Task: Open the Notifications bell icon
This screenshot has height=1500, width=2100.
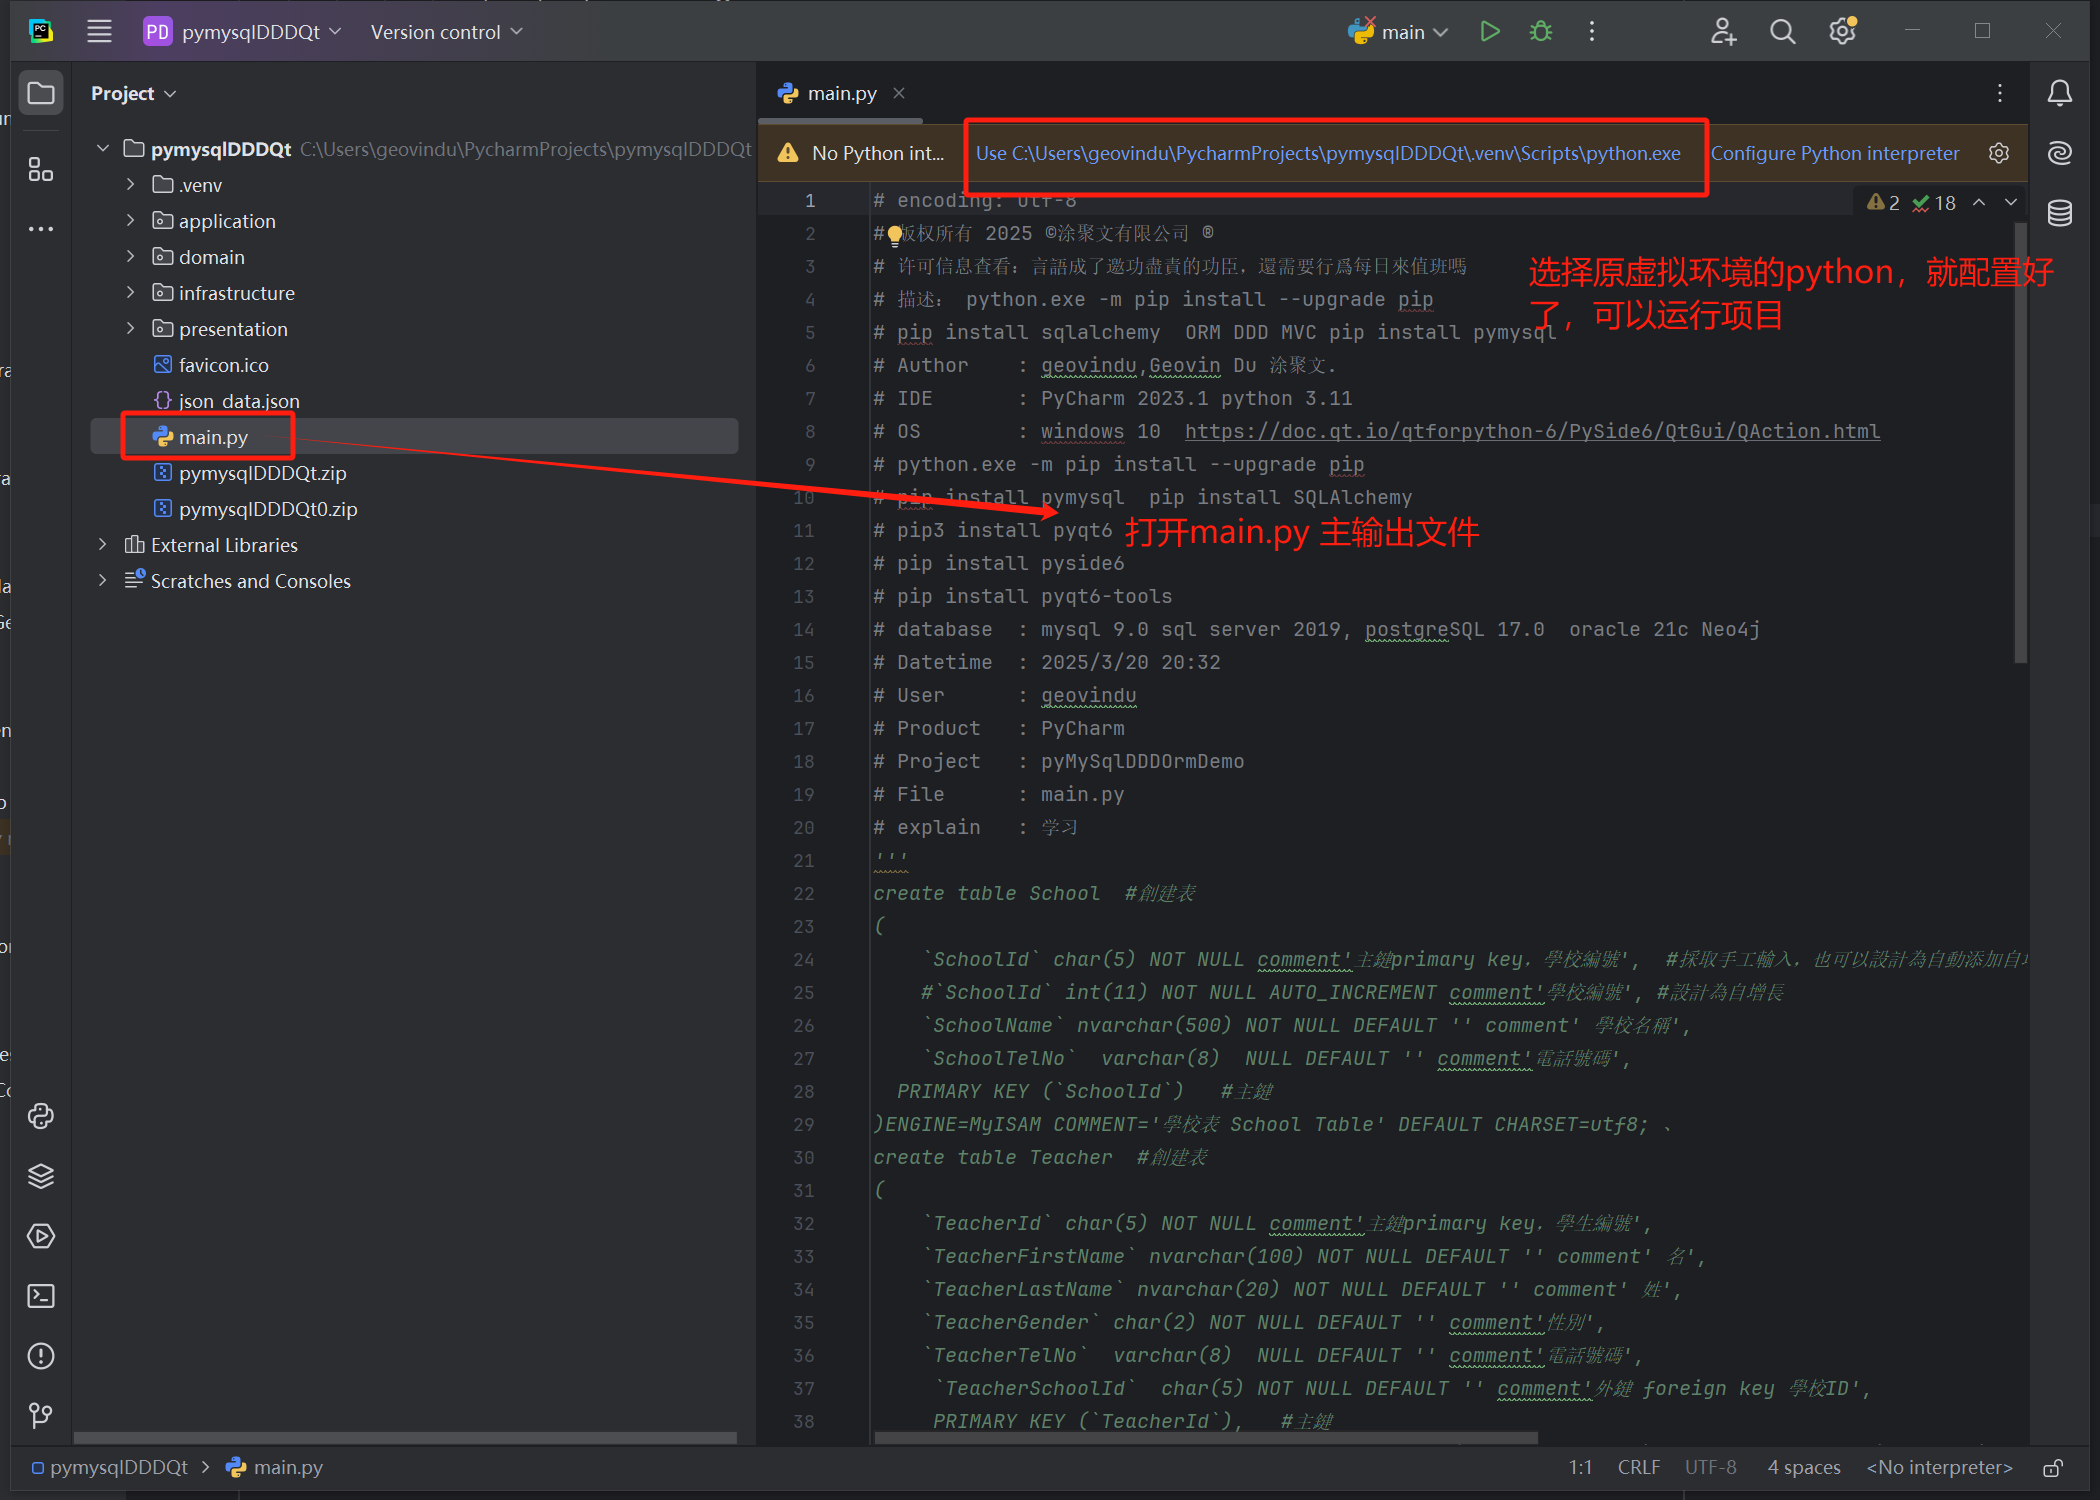Action: (2059, 93)
